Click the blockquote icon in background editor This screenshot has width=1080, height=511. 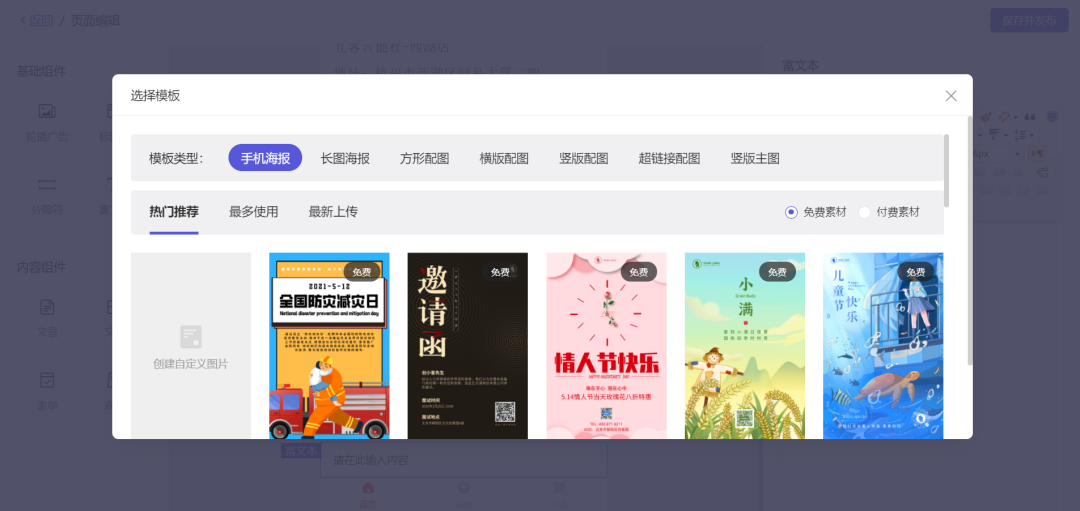pos(1030,116)
